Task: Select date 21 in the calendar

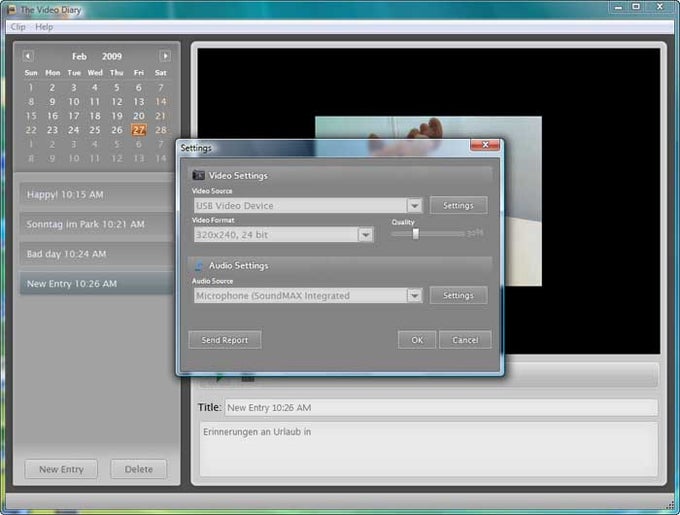Action: (x=160, y=116)
